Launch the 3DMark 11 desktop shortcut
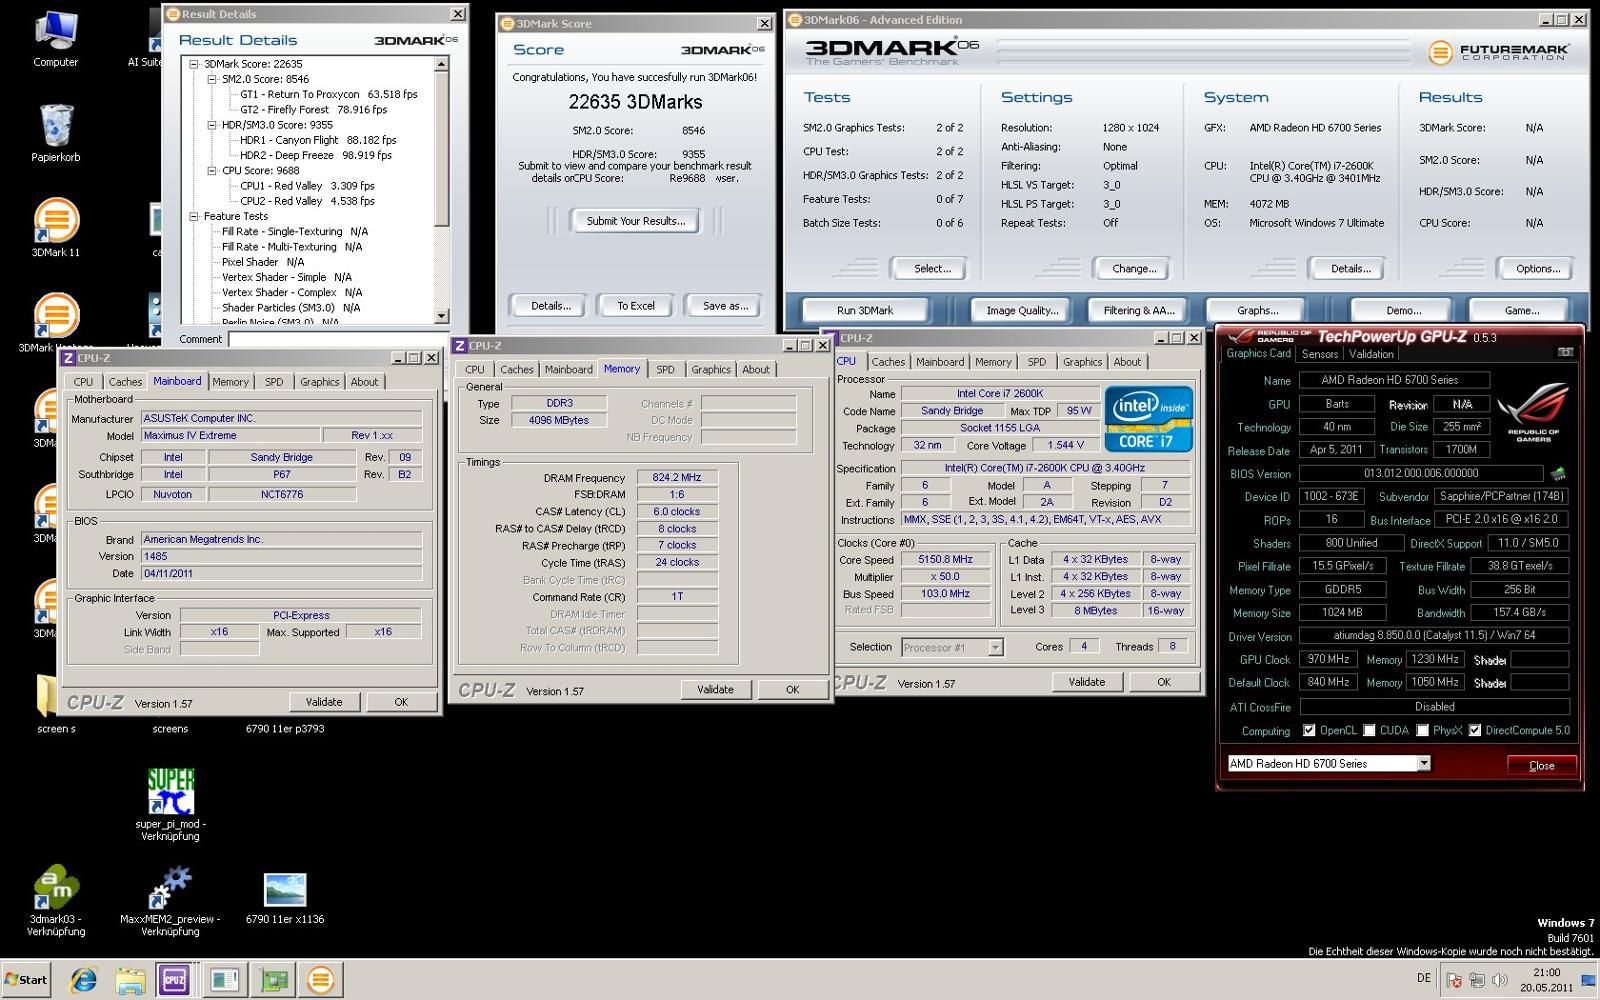 pos(56,228)
